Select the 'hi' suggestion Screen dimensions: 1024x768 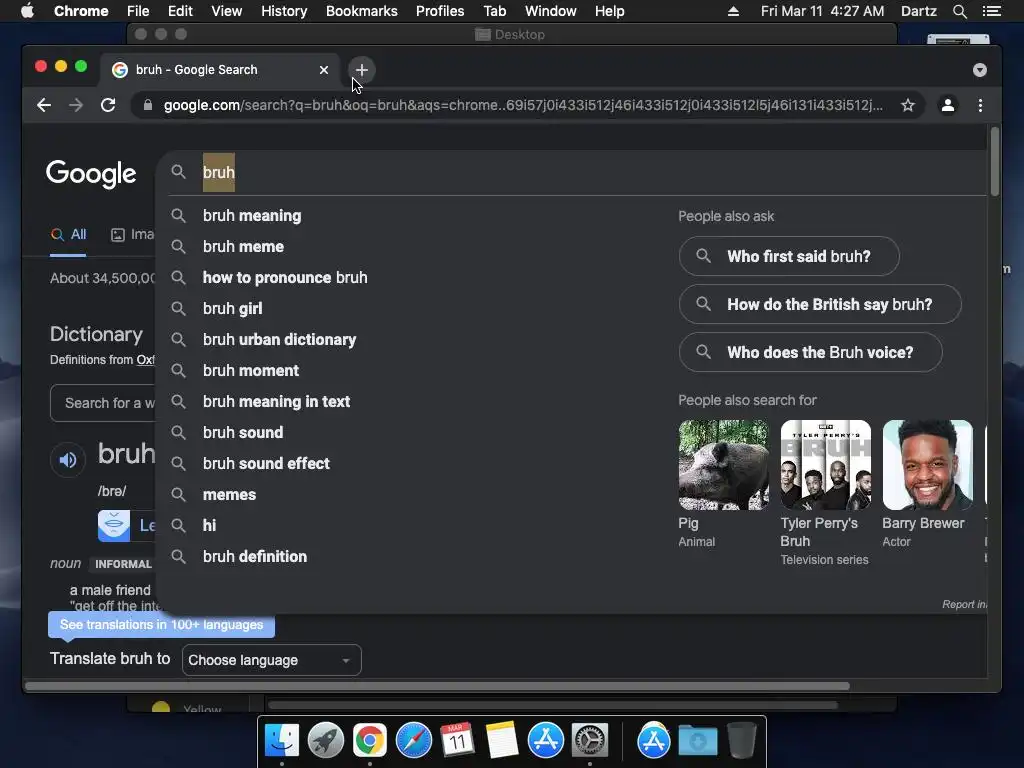click(x=209, y=526)
